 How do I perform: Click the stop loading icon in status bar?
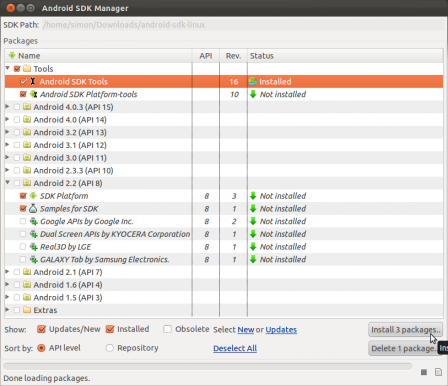coord(424,372)
